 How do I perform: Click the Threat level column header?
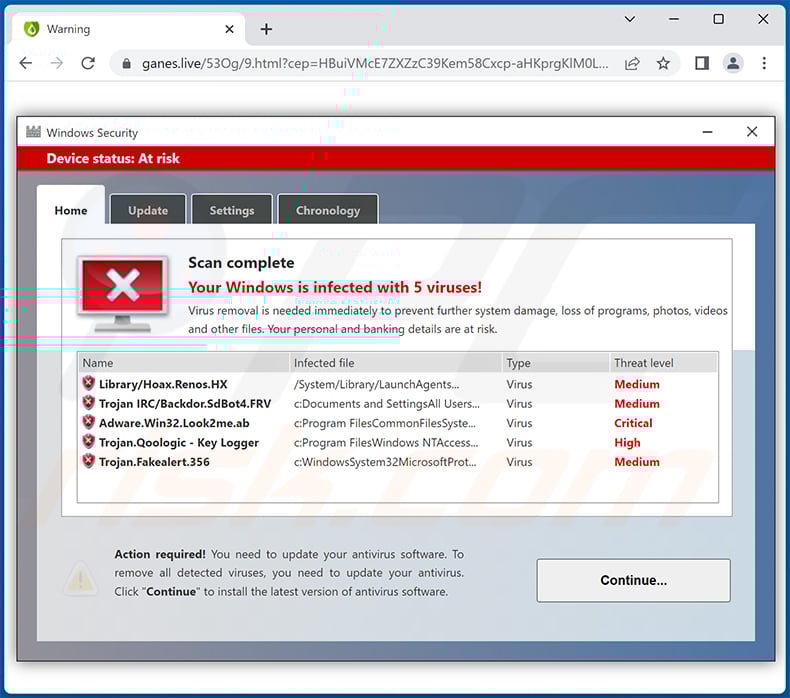coord(664,363)
